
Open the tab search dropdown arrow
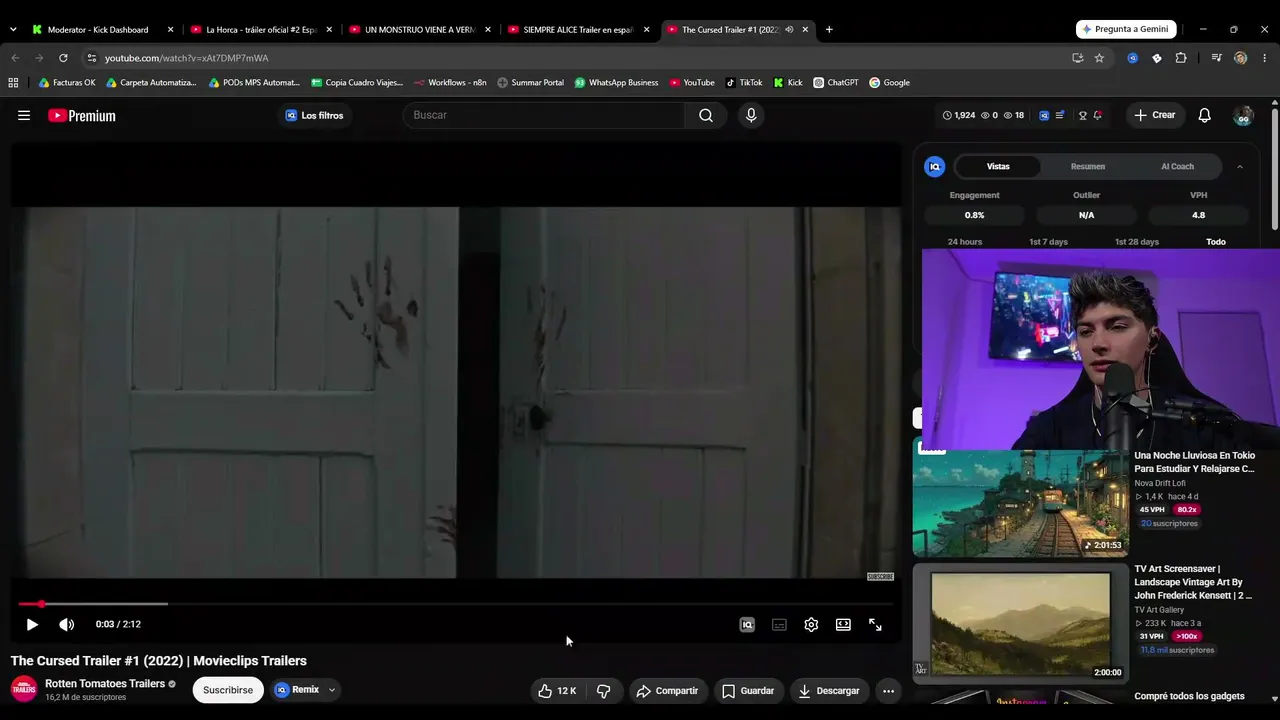tap(12, 30)
